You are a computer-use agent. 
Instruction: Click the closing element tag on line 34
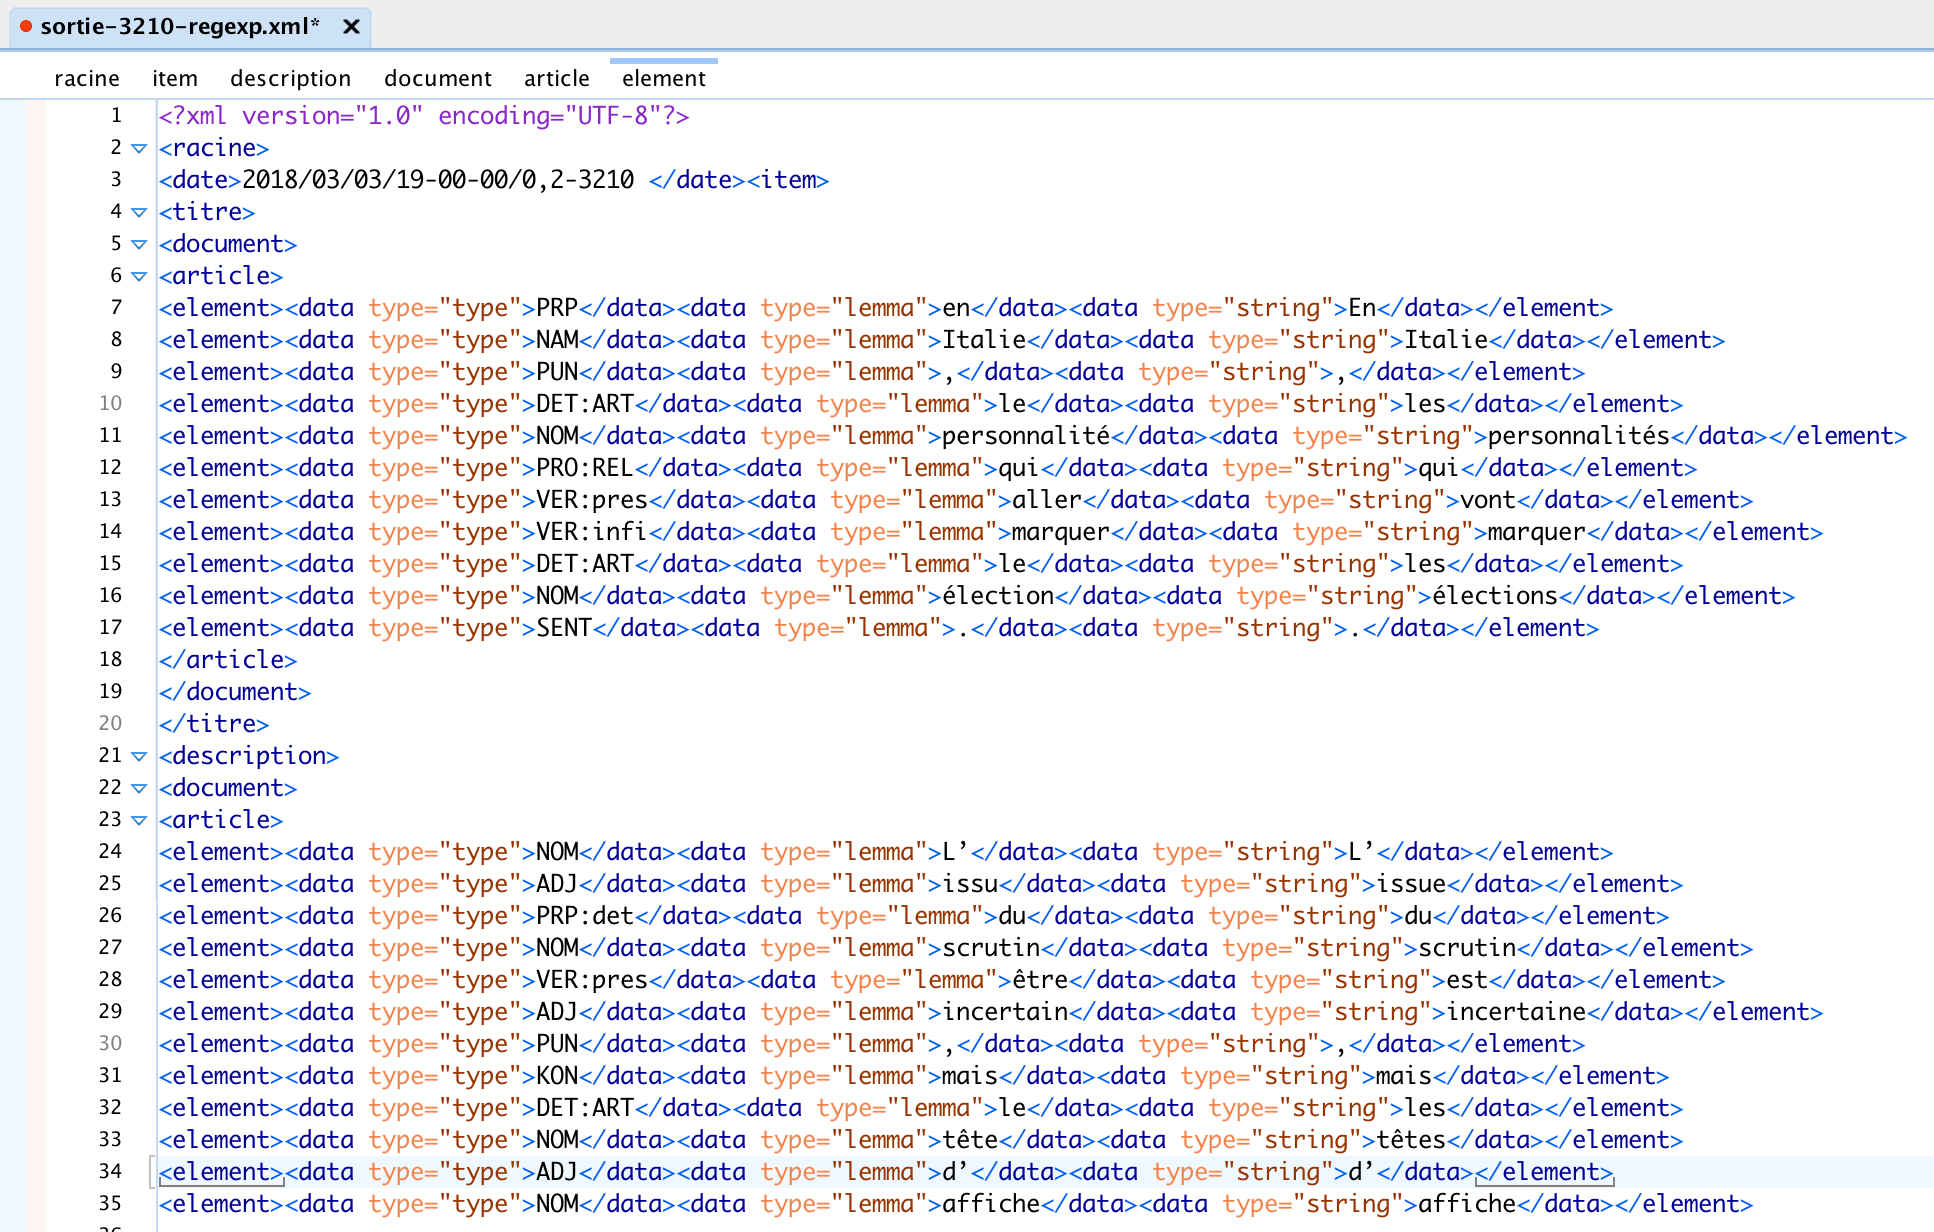[x=1544, y=1172]
